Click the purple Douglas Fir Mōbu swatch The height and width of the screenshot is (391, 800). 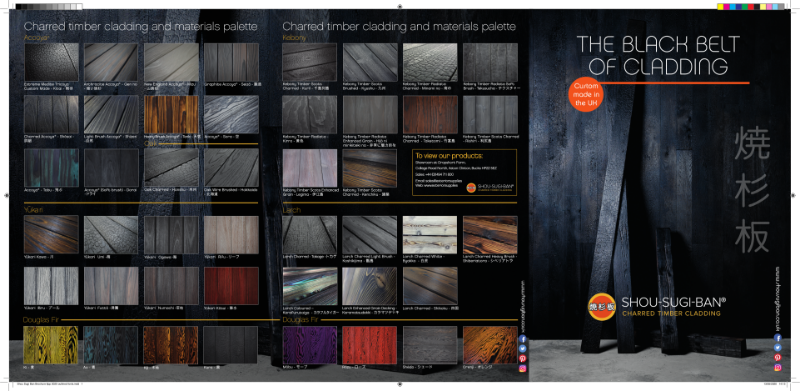(310, 345)
